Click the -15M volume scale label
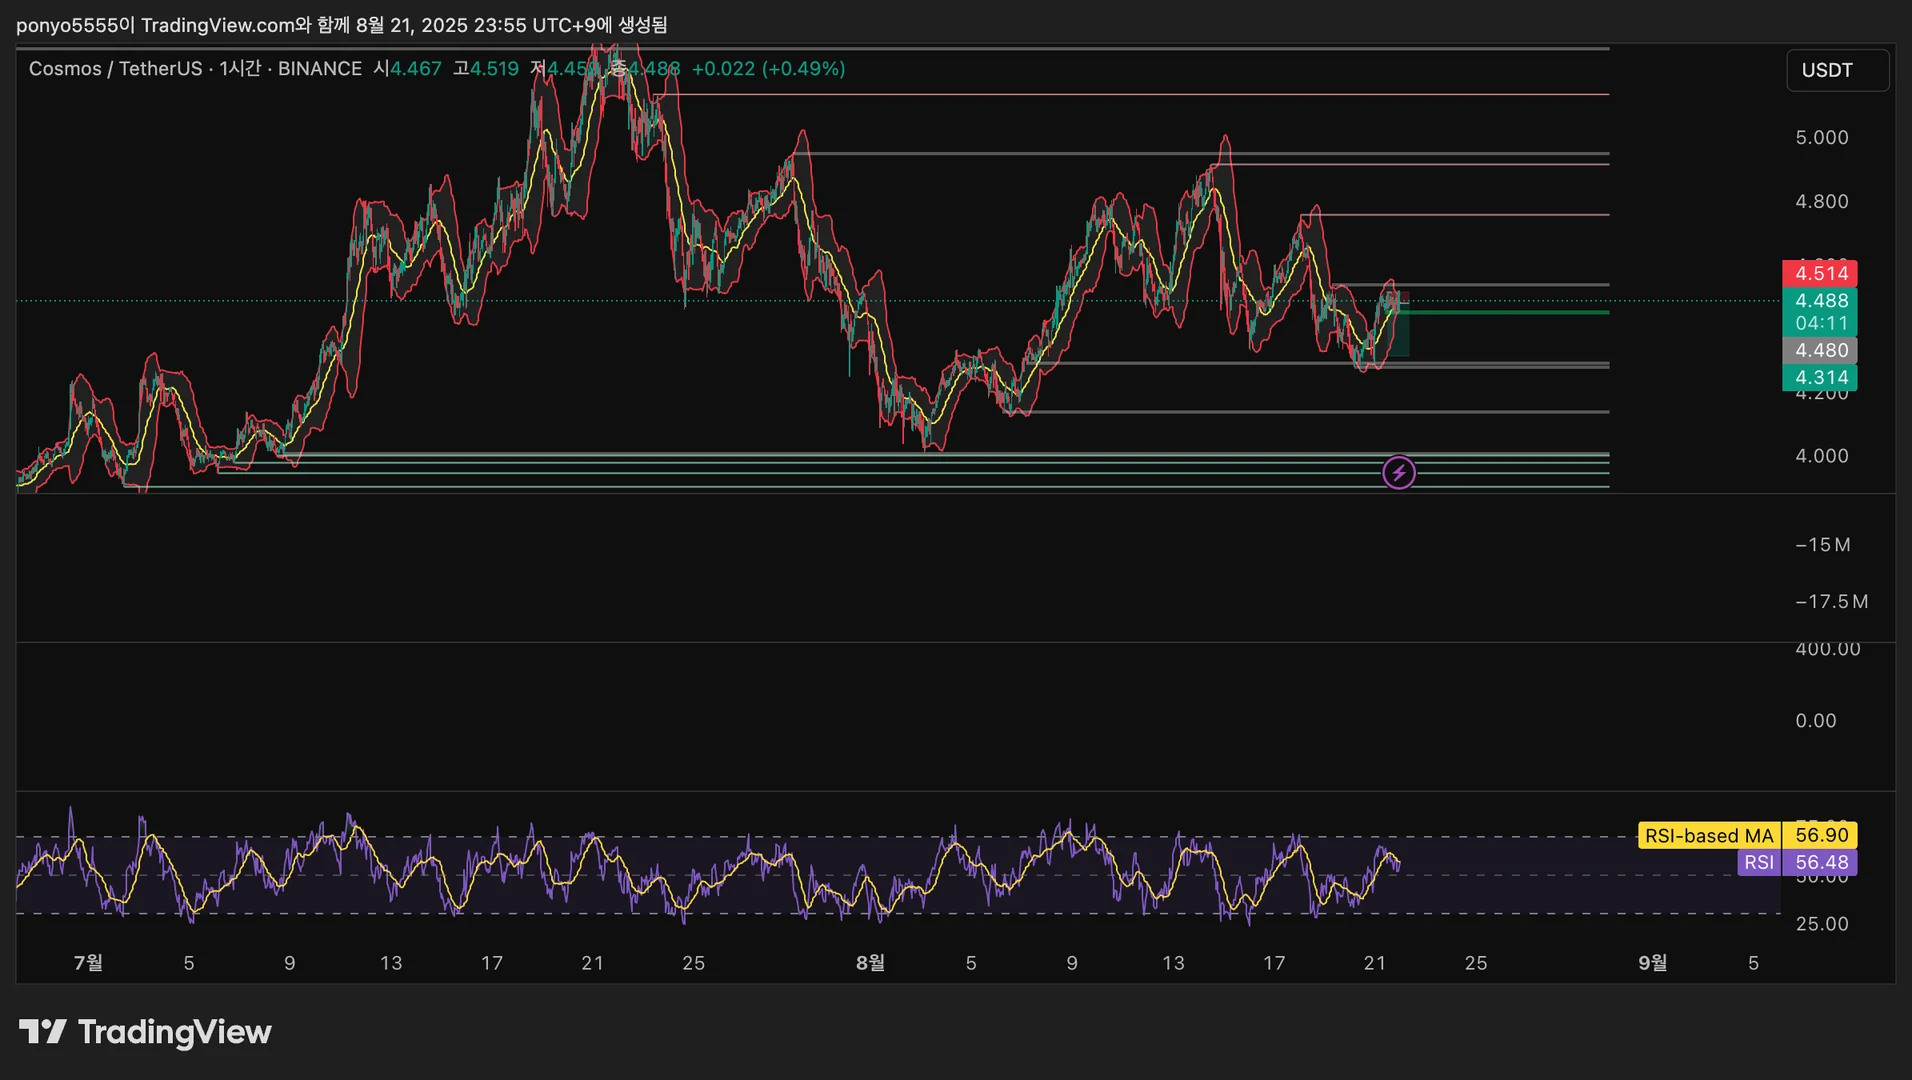Screen dimensions: 1912x1080 [x=1822, y=545]
